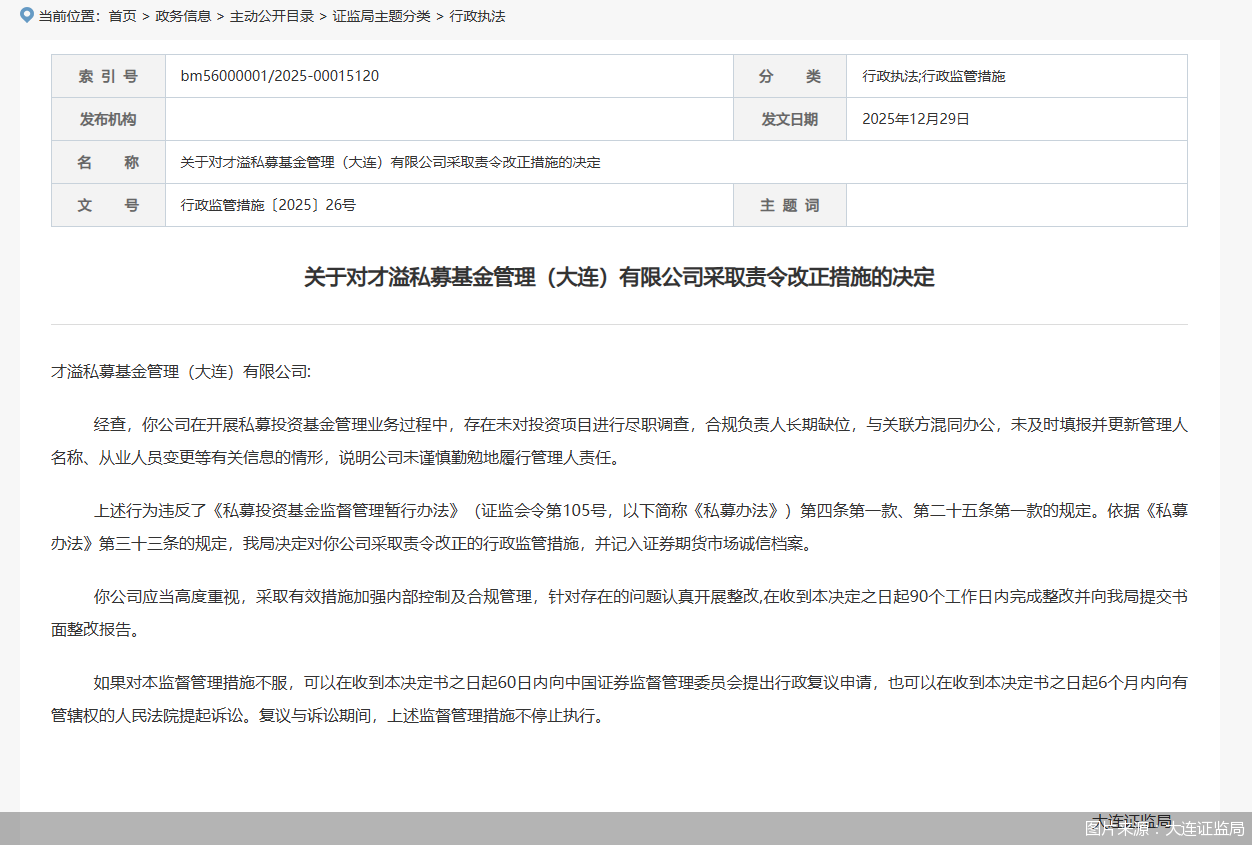Image resolution: width=1252 pixels, height=845 pixels.
Task: Click the main article heading about 才溢私募基金
Action: pyautogui.click(x=619, y=278)
